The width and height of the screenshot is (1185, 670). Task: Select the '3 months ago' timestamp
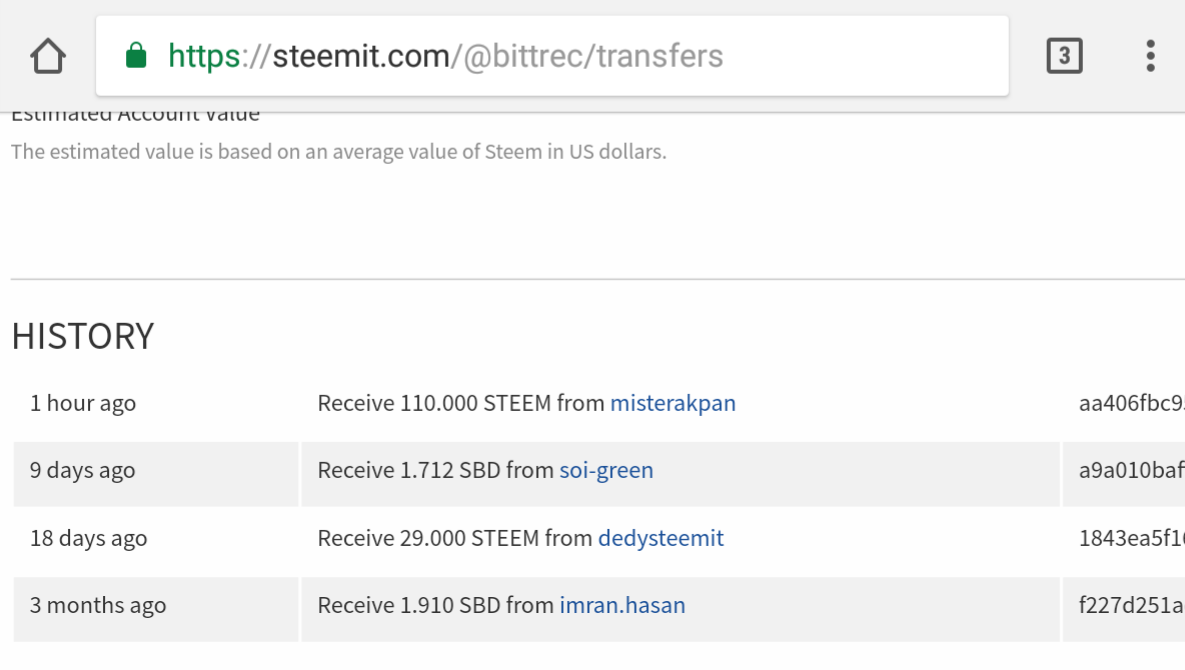pos(97,606)
